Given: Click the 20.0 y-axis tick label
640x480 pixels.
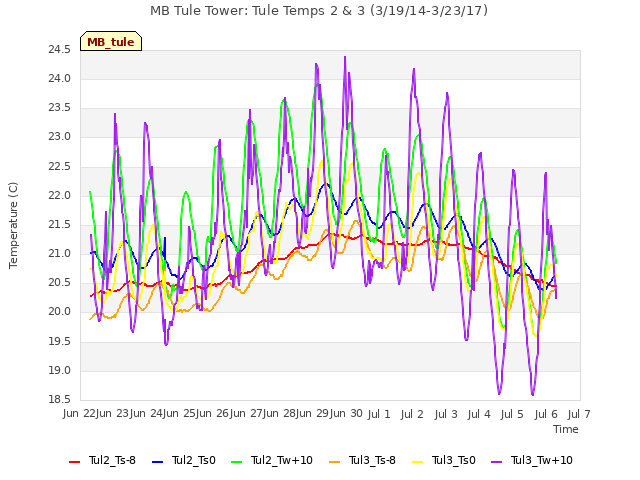Looking at the screenshot, I should 59,312.
